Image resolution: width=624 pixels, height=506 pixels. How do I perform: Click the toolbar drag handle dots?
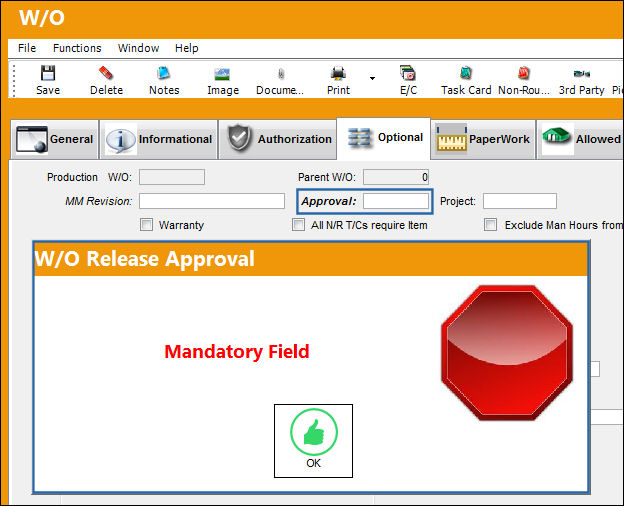pyautogui.click(x=14, y=81)
